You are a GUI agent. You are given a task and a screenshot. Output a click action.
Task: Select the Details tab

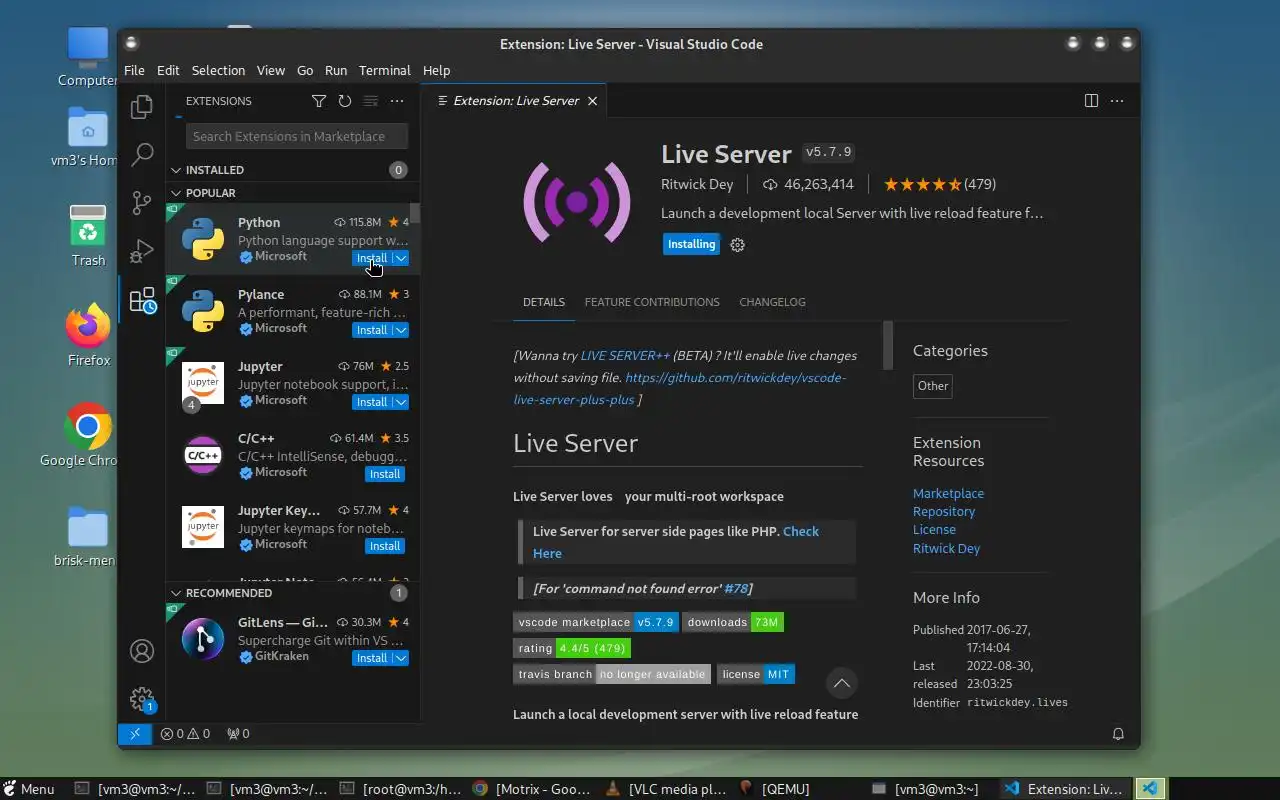[x=544, y=302]
